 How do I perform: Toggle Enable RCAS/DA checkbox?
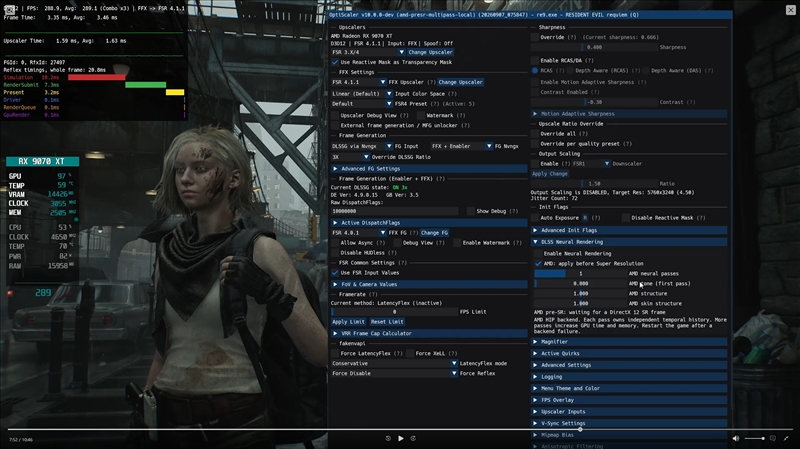coord(535,60)
